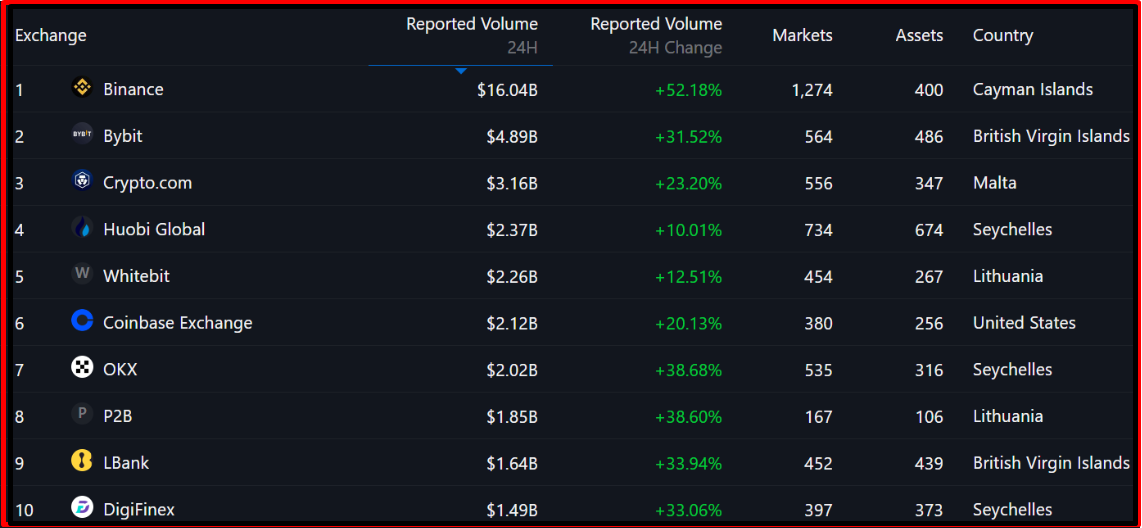The image size is (1142, 528).
Task: Click the Crypto.com logo icon
Action: [82, 182]
